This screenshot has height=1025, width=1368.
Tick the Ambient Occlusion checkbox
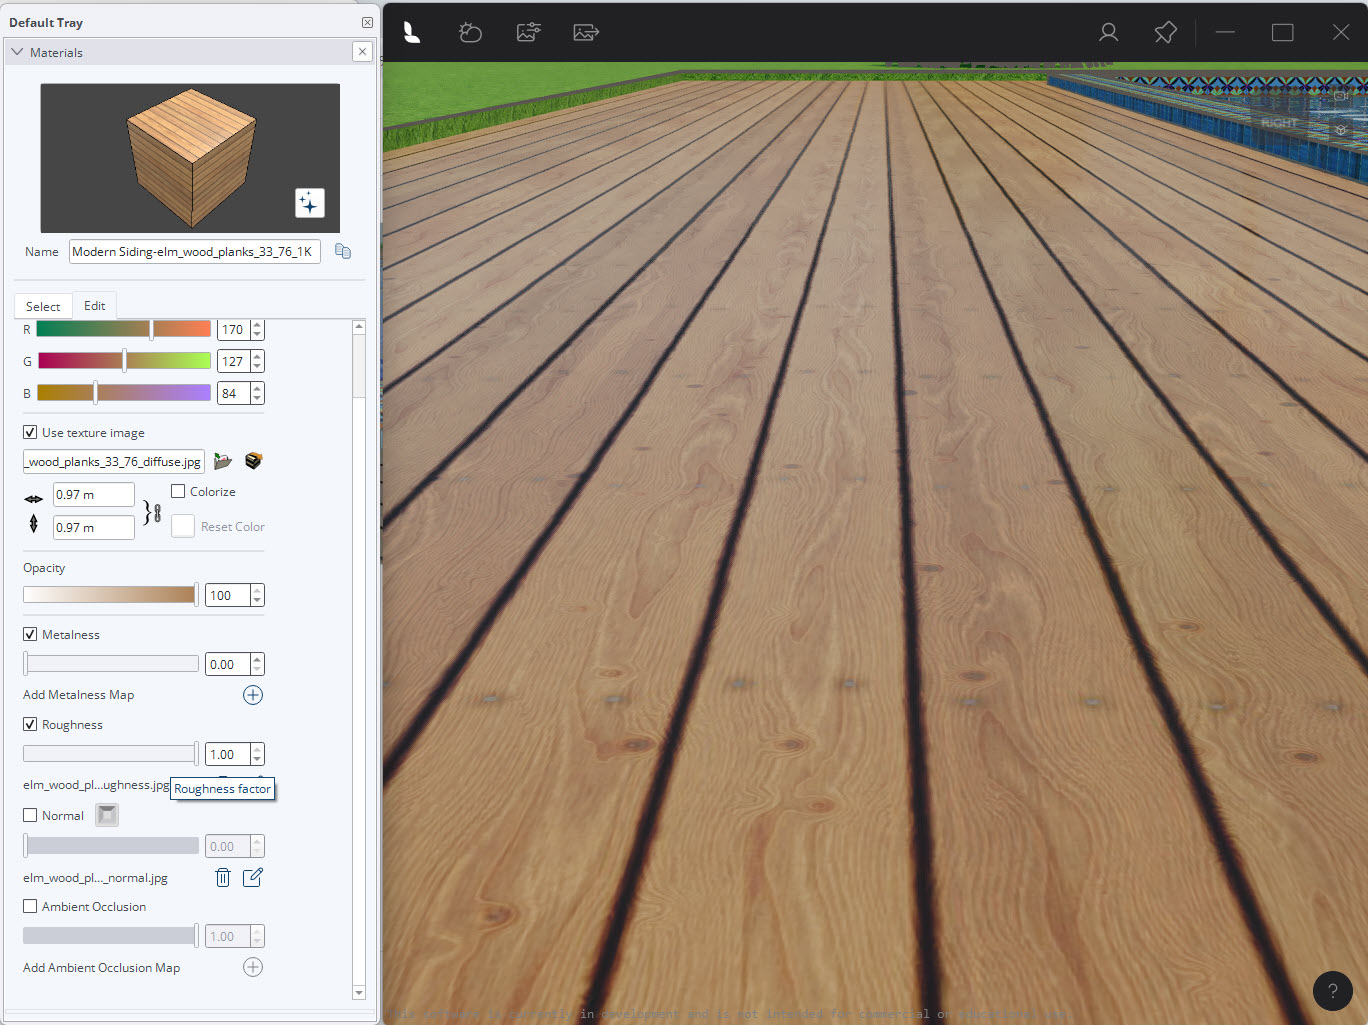(x=30, y=906)
